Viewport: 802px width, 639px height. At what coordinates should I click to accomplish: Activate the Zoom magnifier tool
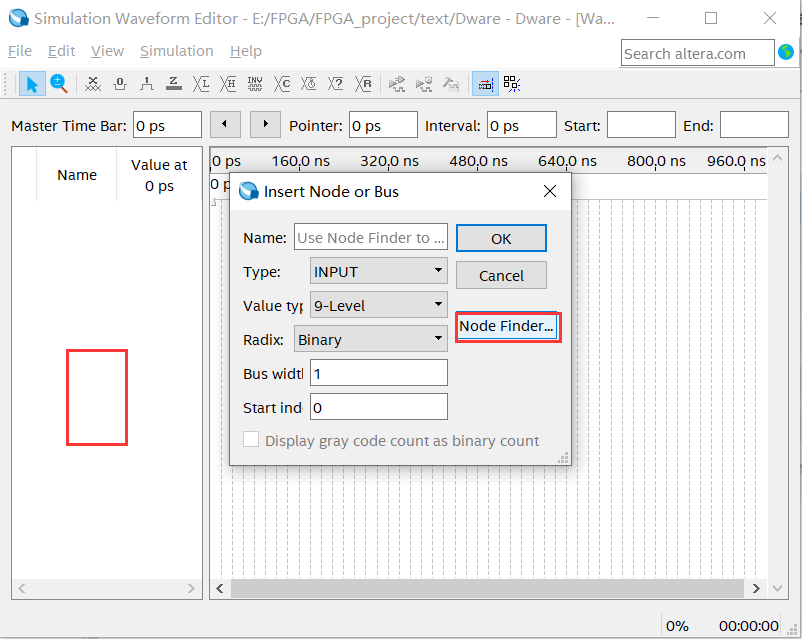(59, 84)
